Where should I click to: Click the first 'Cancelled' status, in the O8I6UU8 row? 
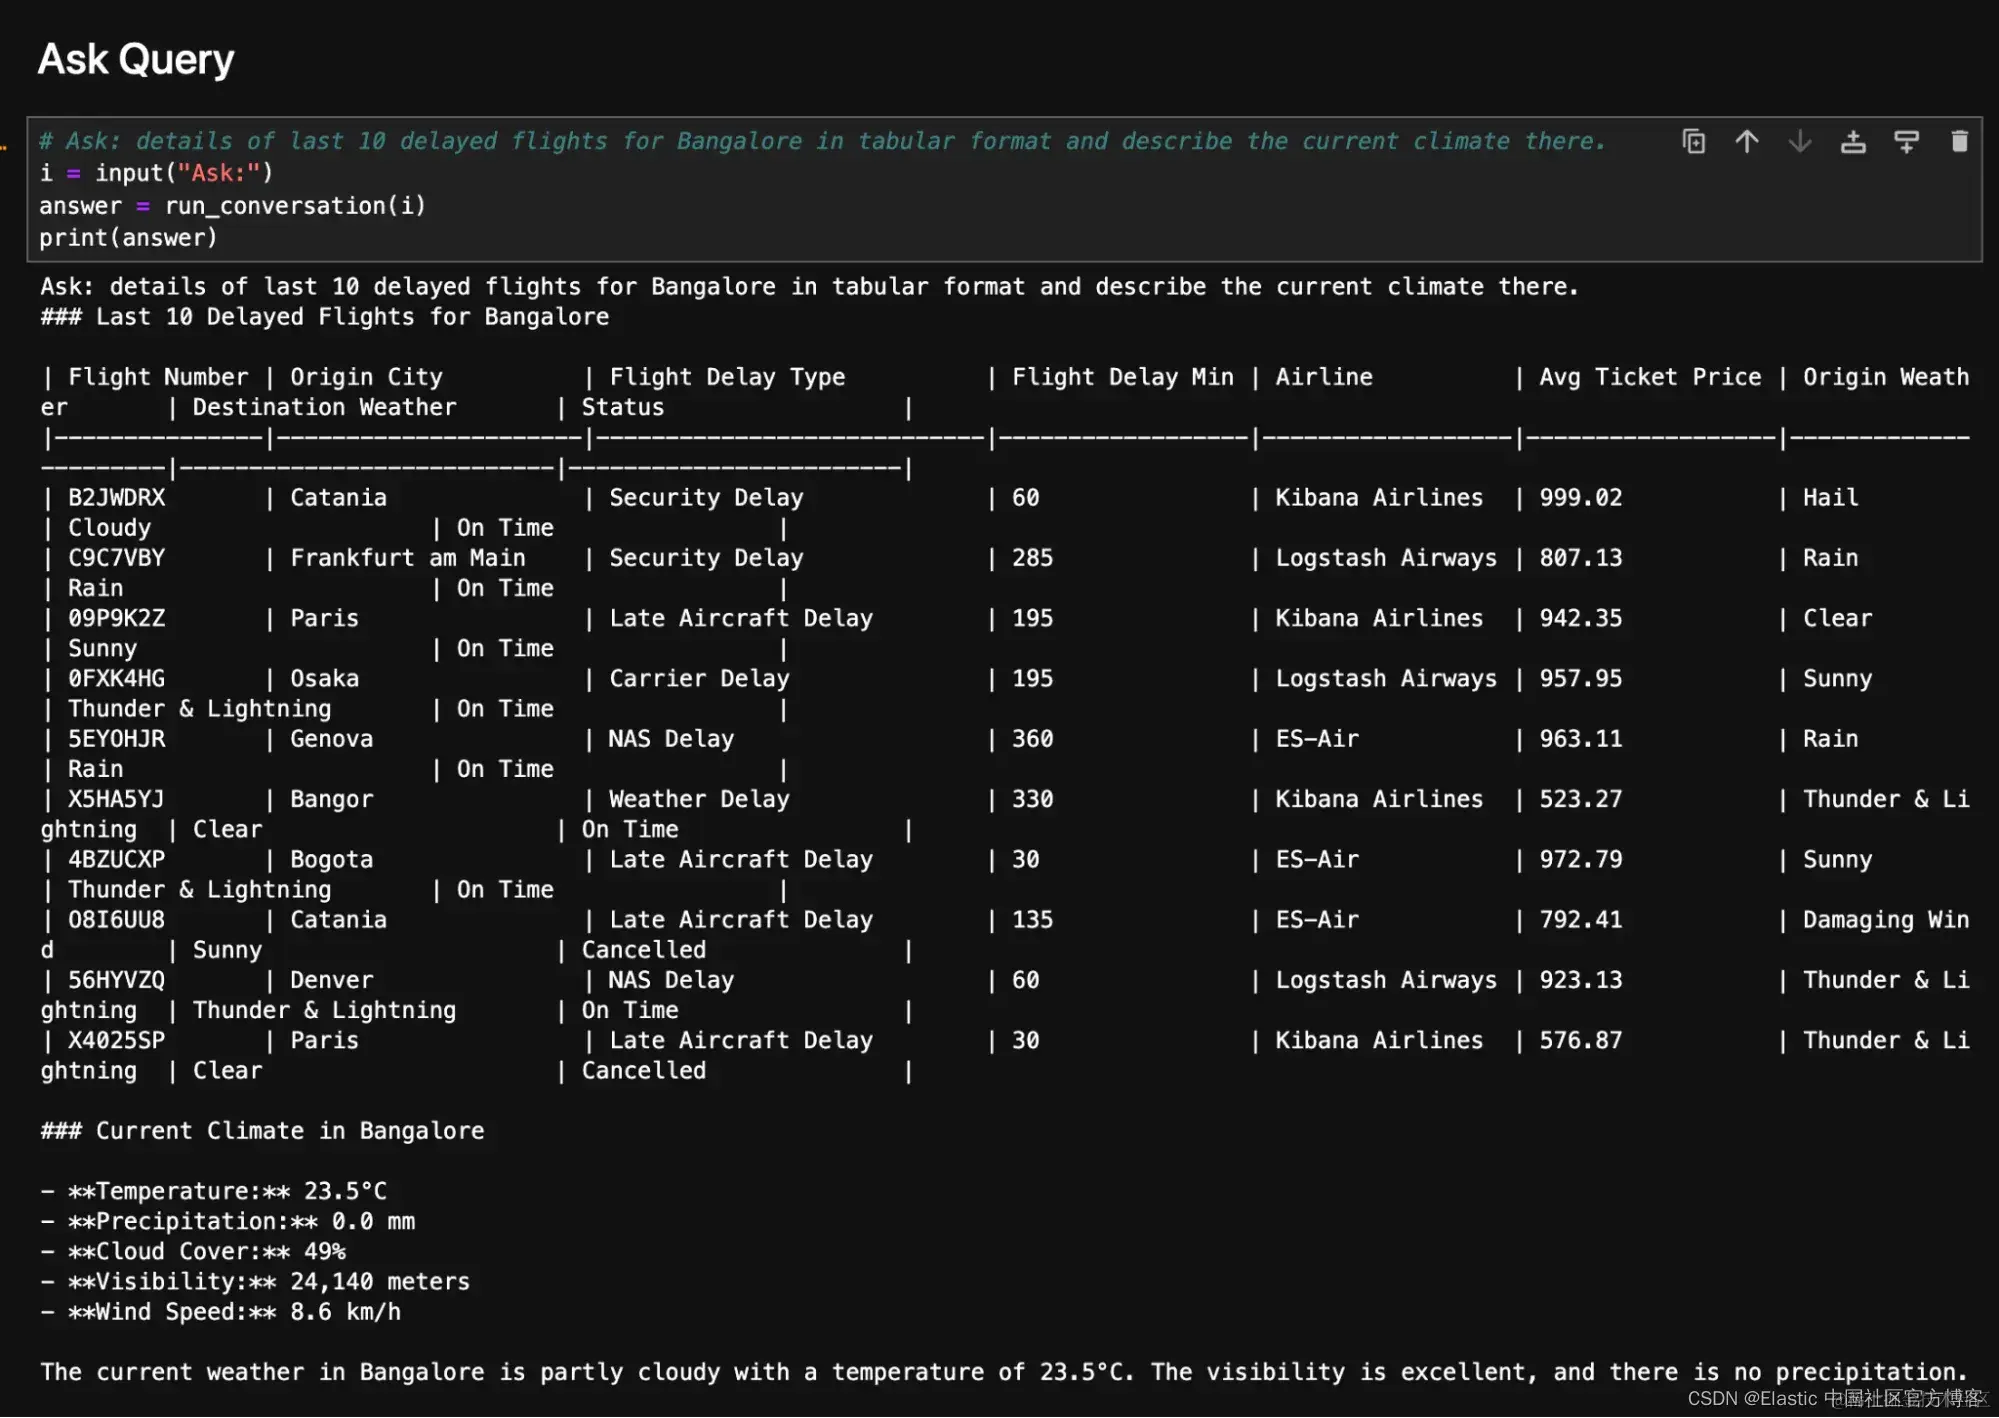643,950
